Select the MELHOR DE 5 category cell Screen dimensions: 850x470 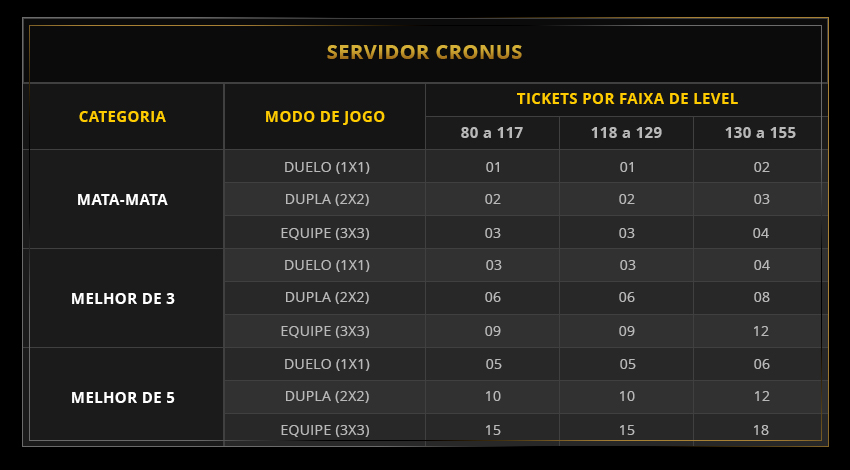[122, 397]
